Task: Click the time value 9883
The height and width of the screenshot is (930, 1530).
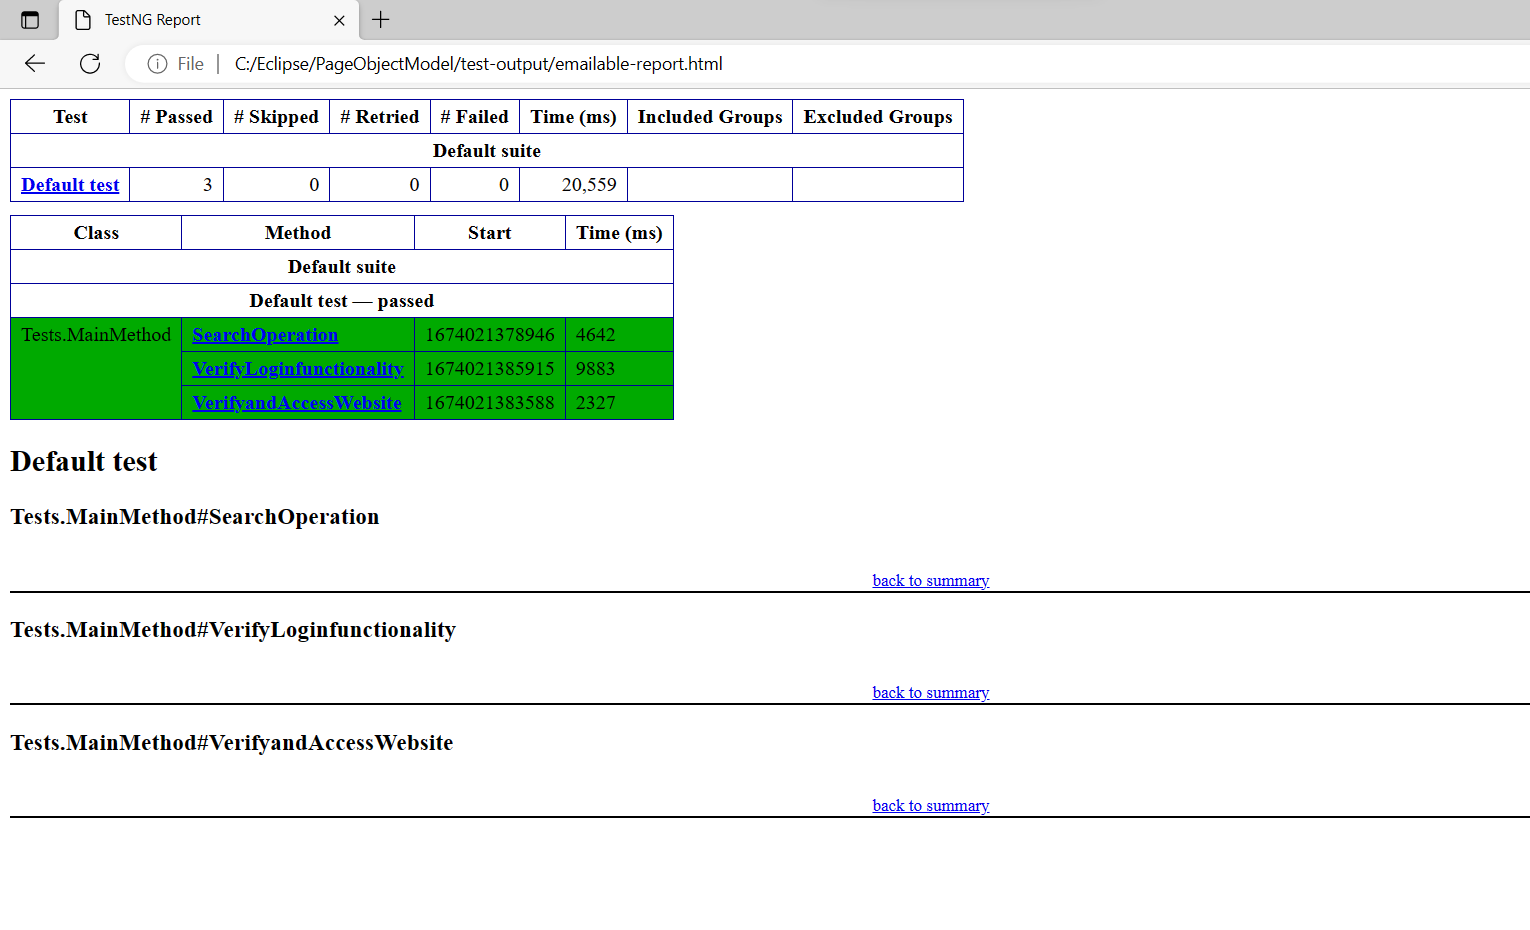Action: (595, 369)
